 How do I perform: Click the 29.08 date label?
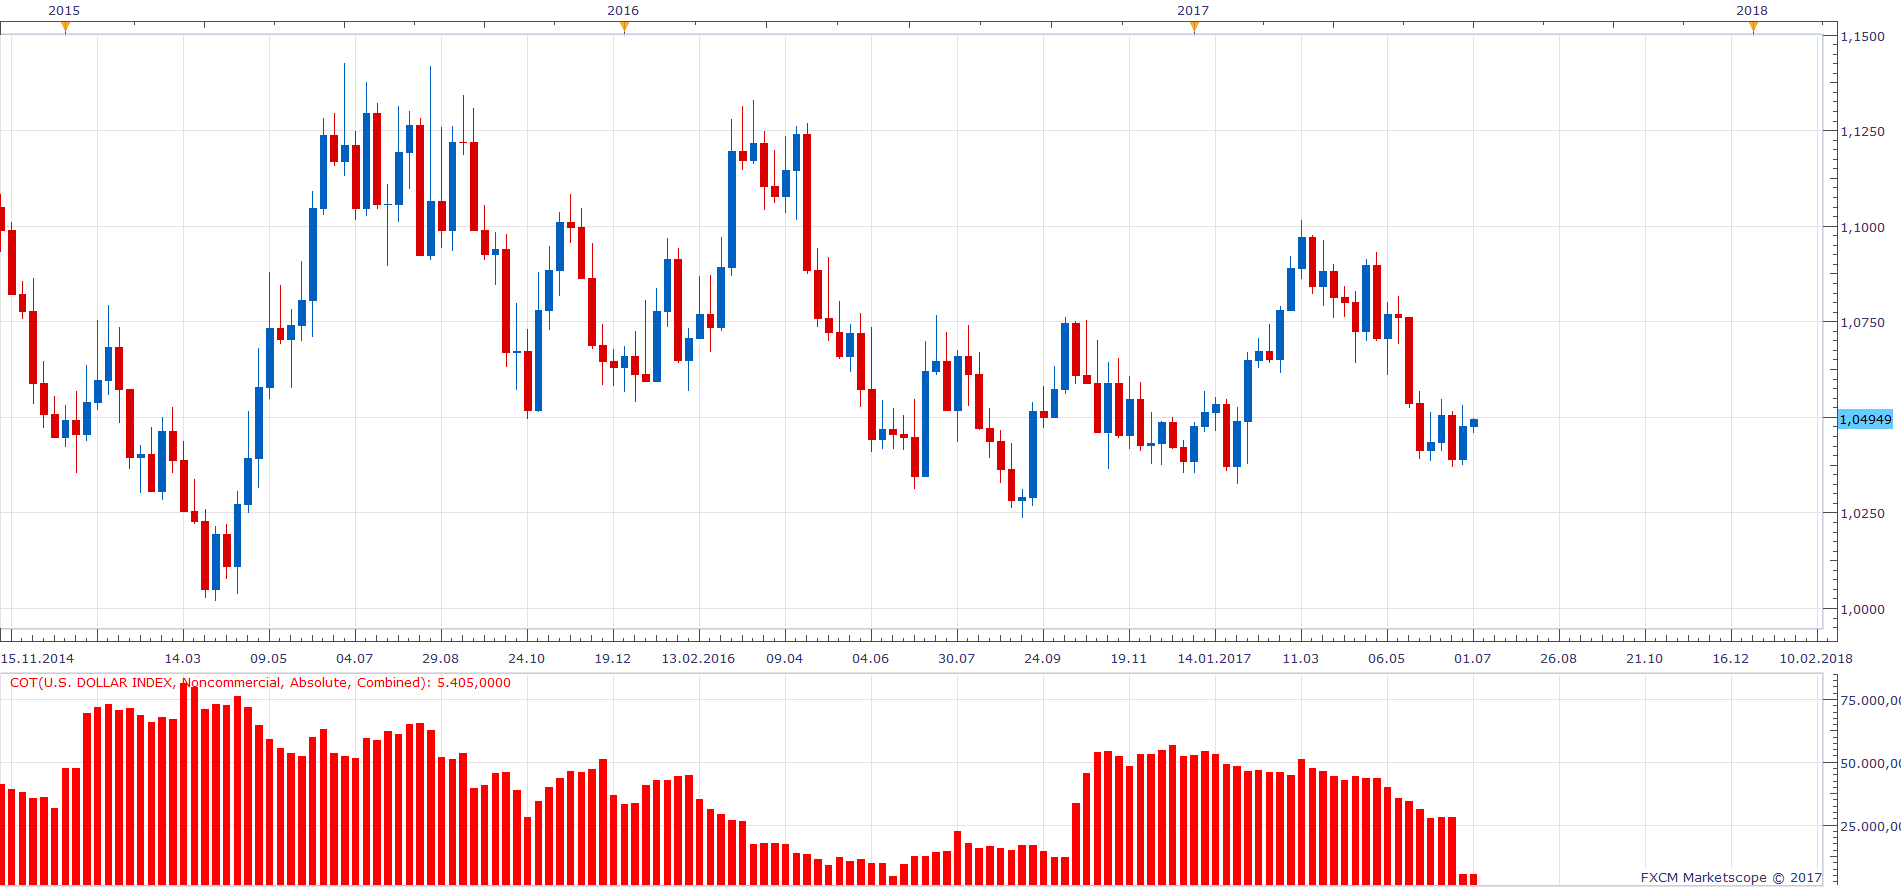click(x=441, y=658)
